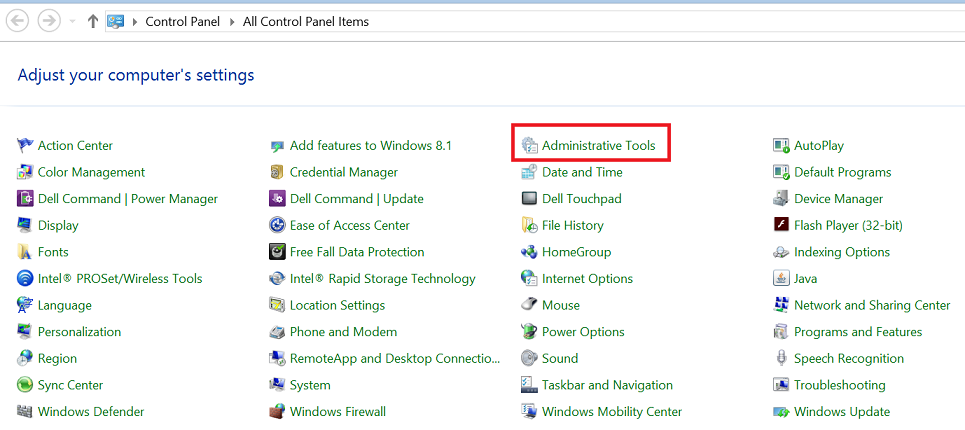Open the Network and Sharing Center link
The image size is (965, 430).
point(871,306)
